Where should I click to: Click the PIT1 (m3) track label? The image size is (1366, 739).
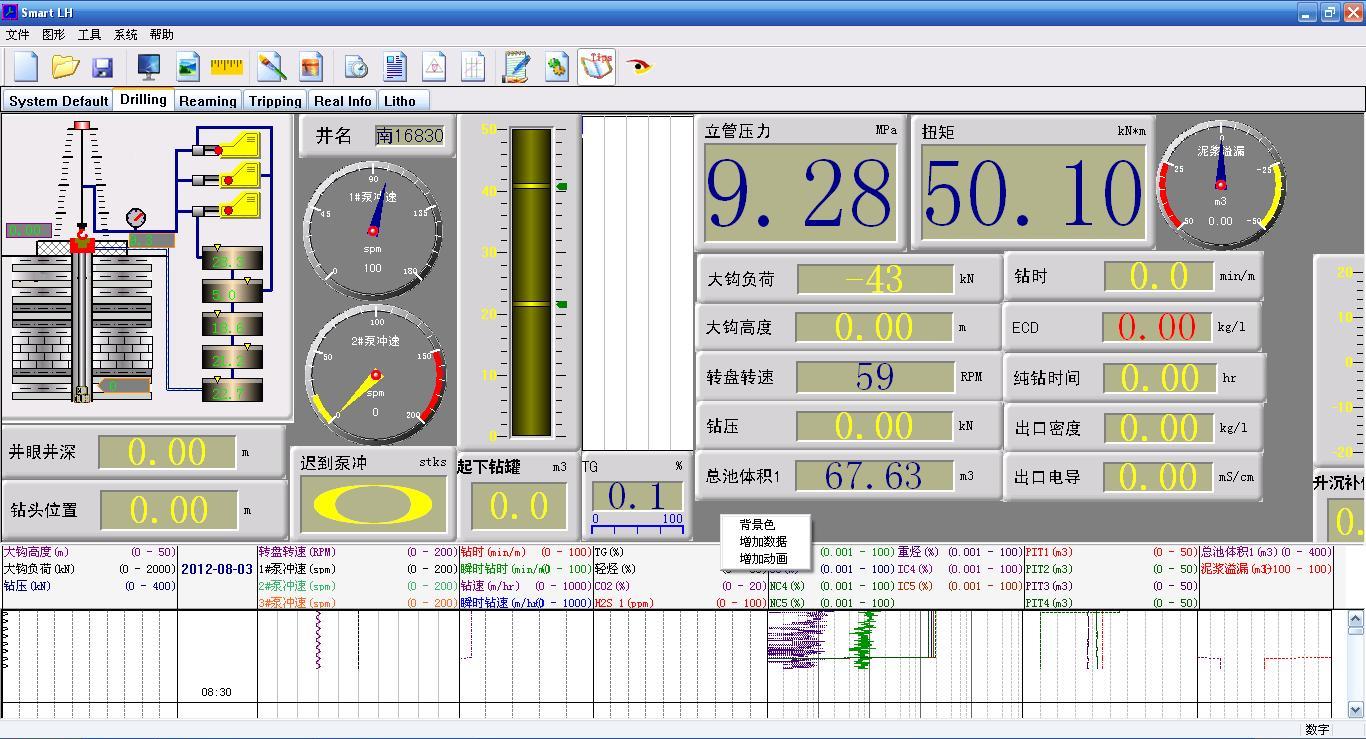pos(1049,552)
